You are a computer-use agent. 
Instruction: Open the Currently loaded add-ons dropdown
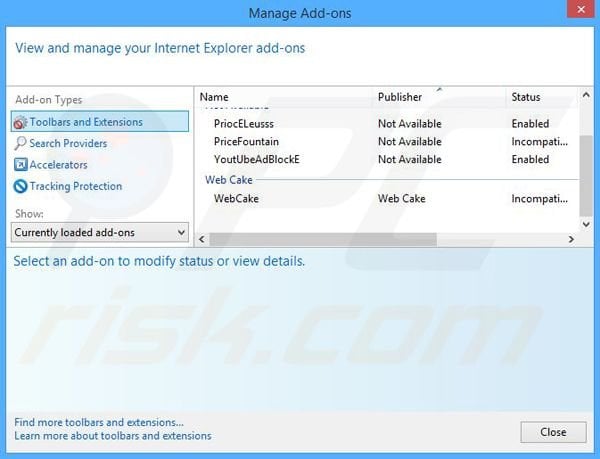pyautogui.click(x=100, y=232)
